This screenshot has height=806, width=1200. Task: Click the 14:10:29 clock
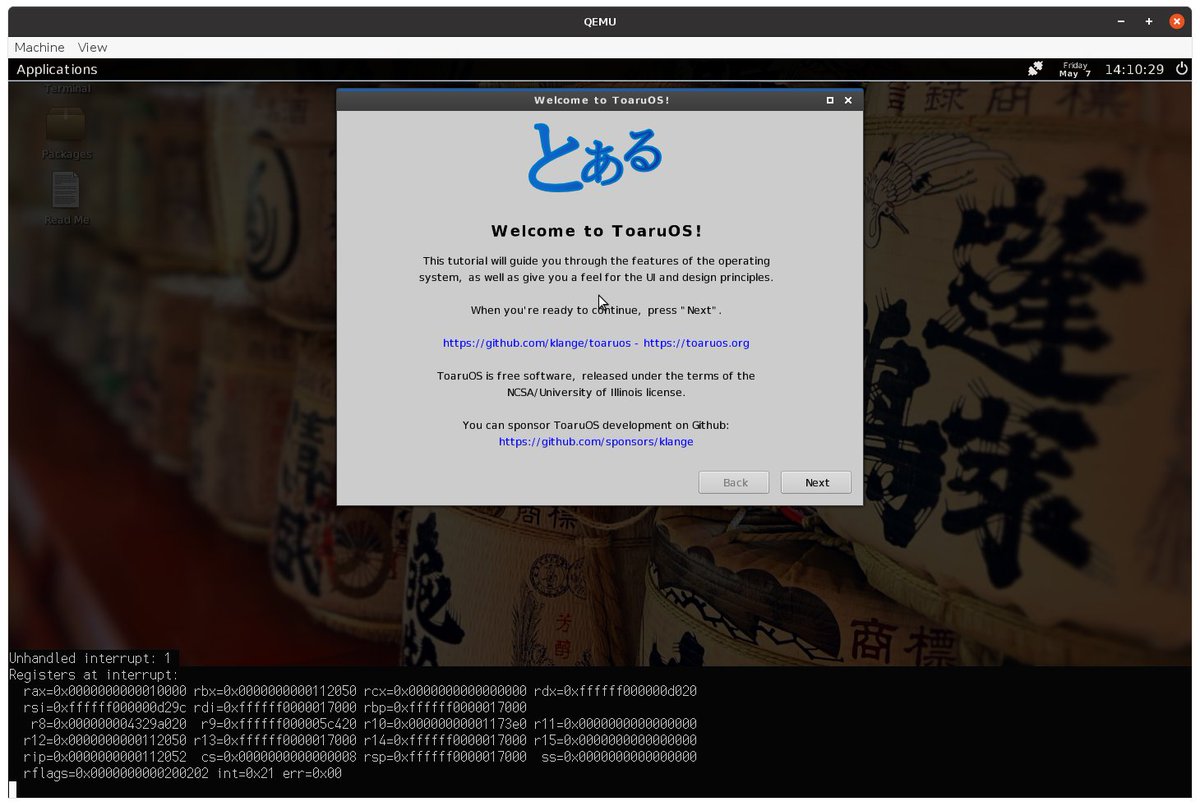tap(1134, 69)
